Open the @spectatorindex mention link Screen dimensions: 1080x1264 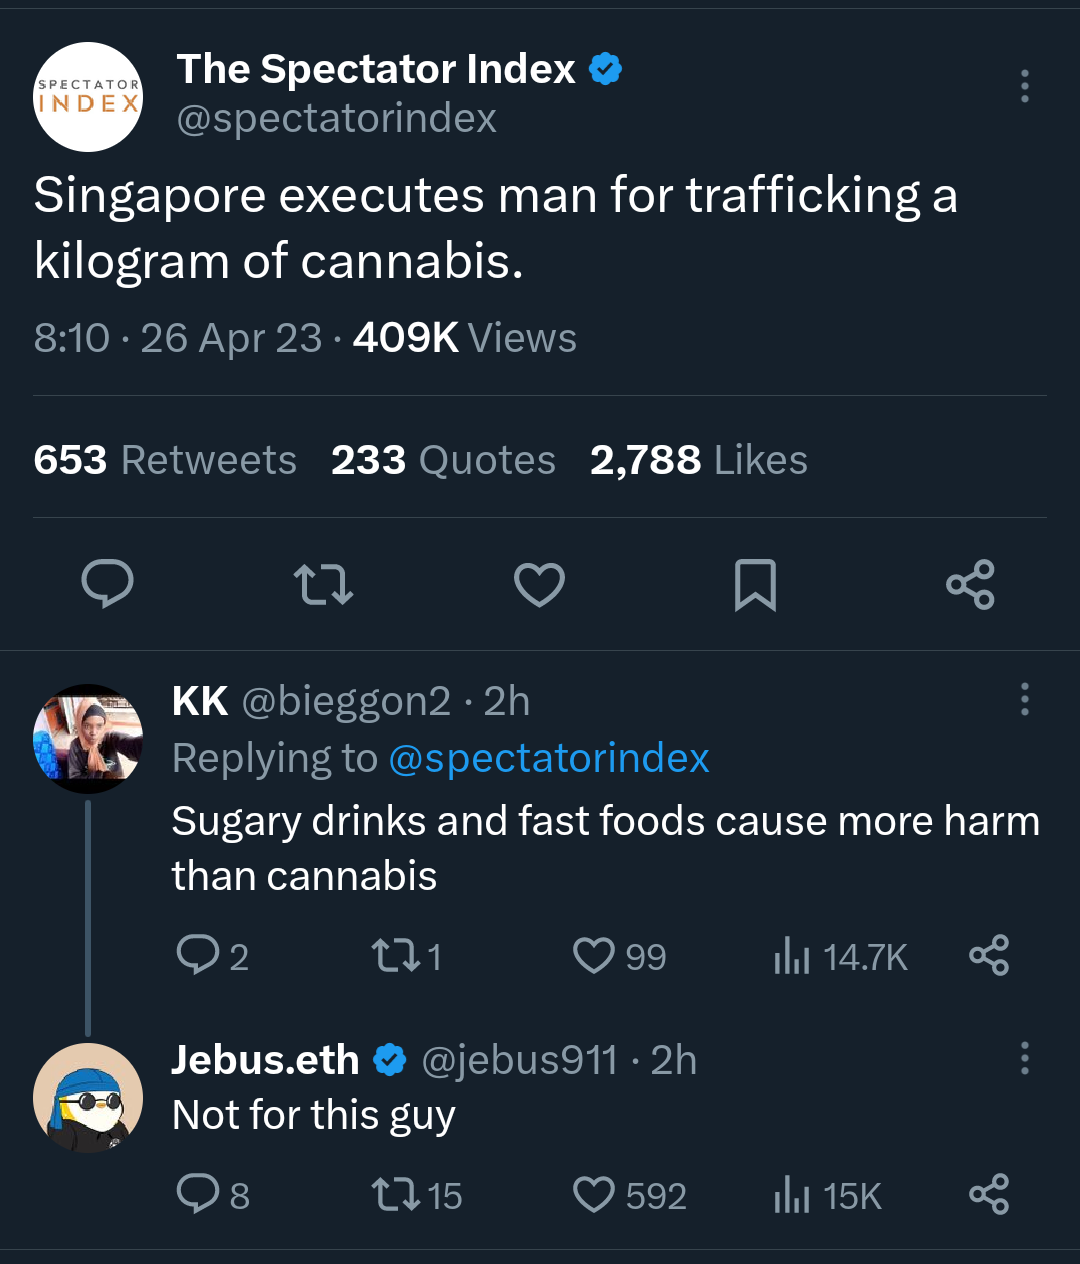(x=548, y=758)
